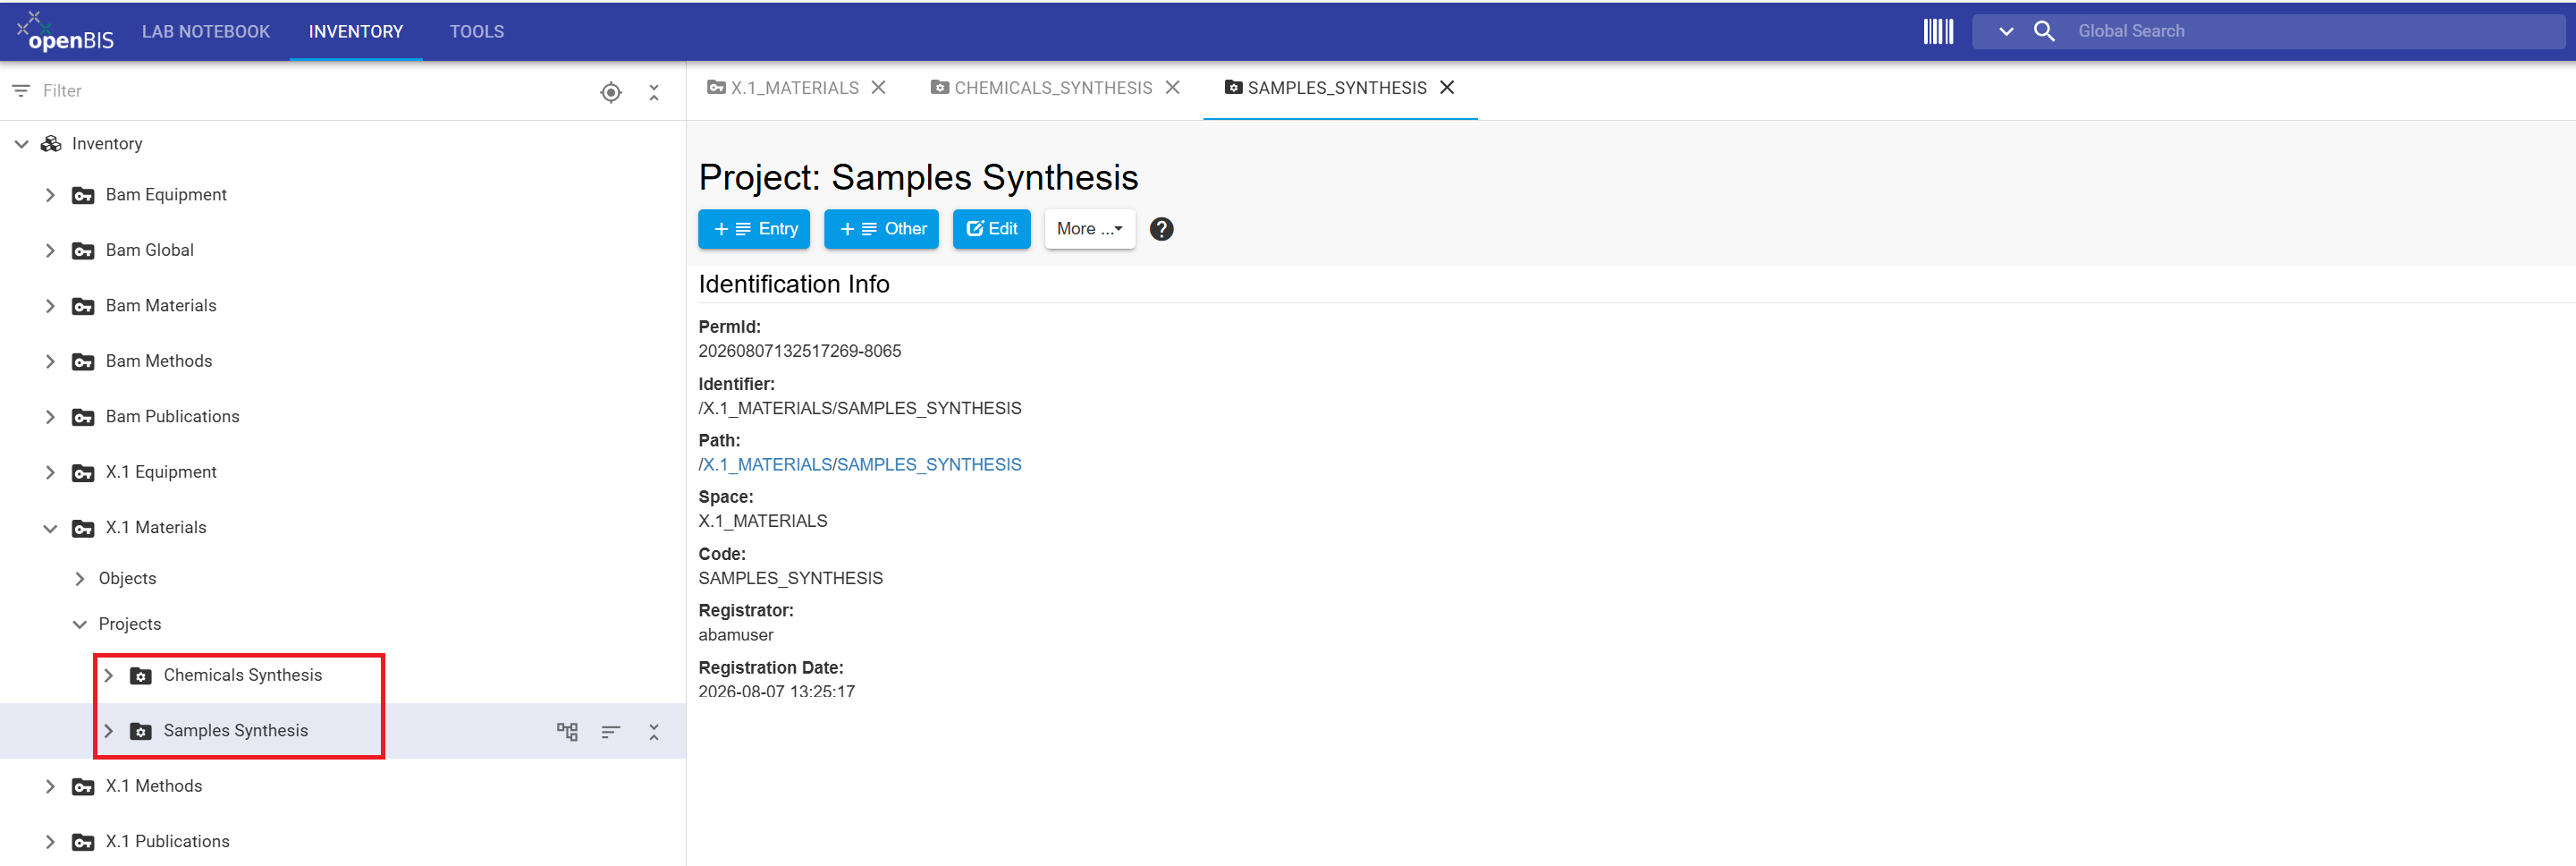Click the hierarchy icon on Samples Synthesis row
2576x866 pixels.
pos(567,732)
